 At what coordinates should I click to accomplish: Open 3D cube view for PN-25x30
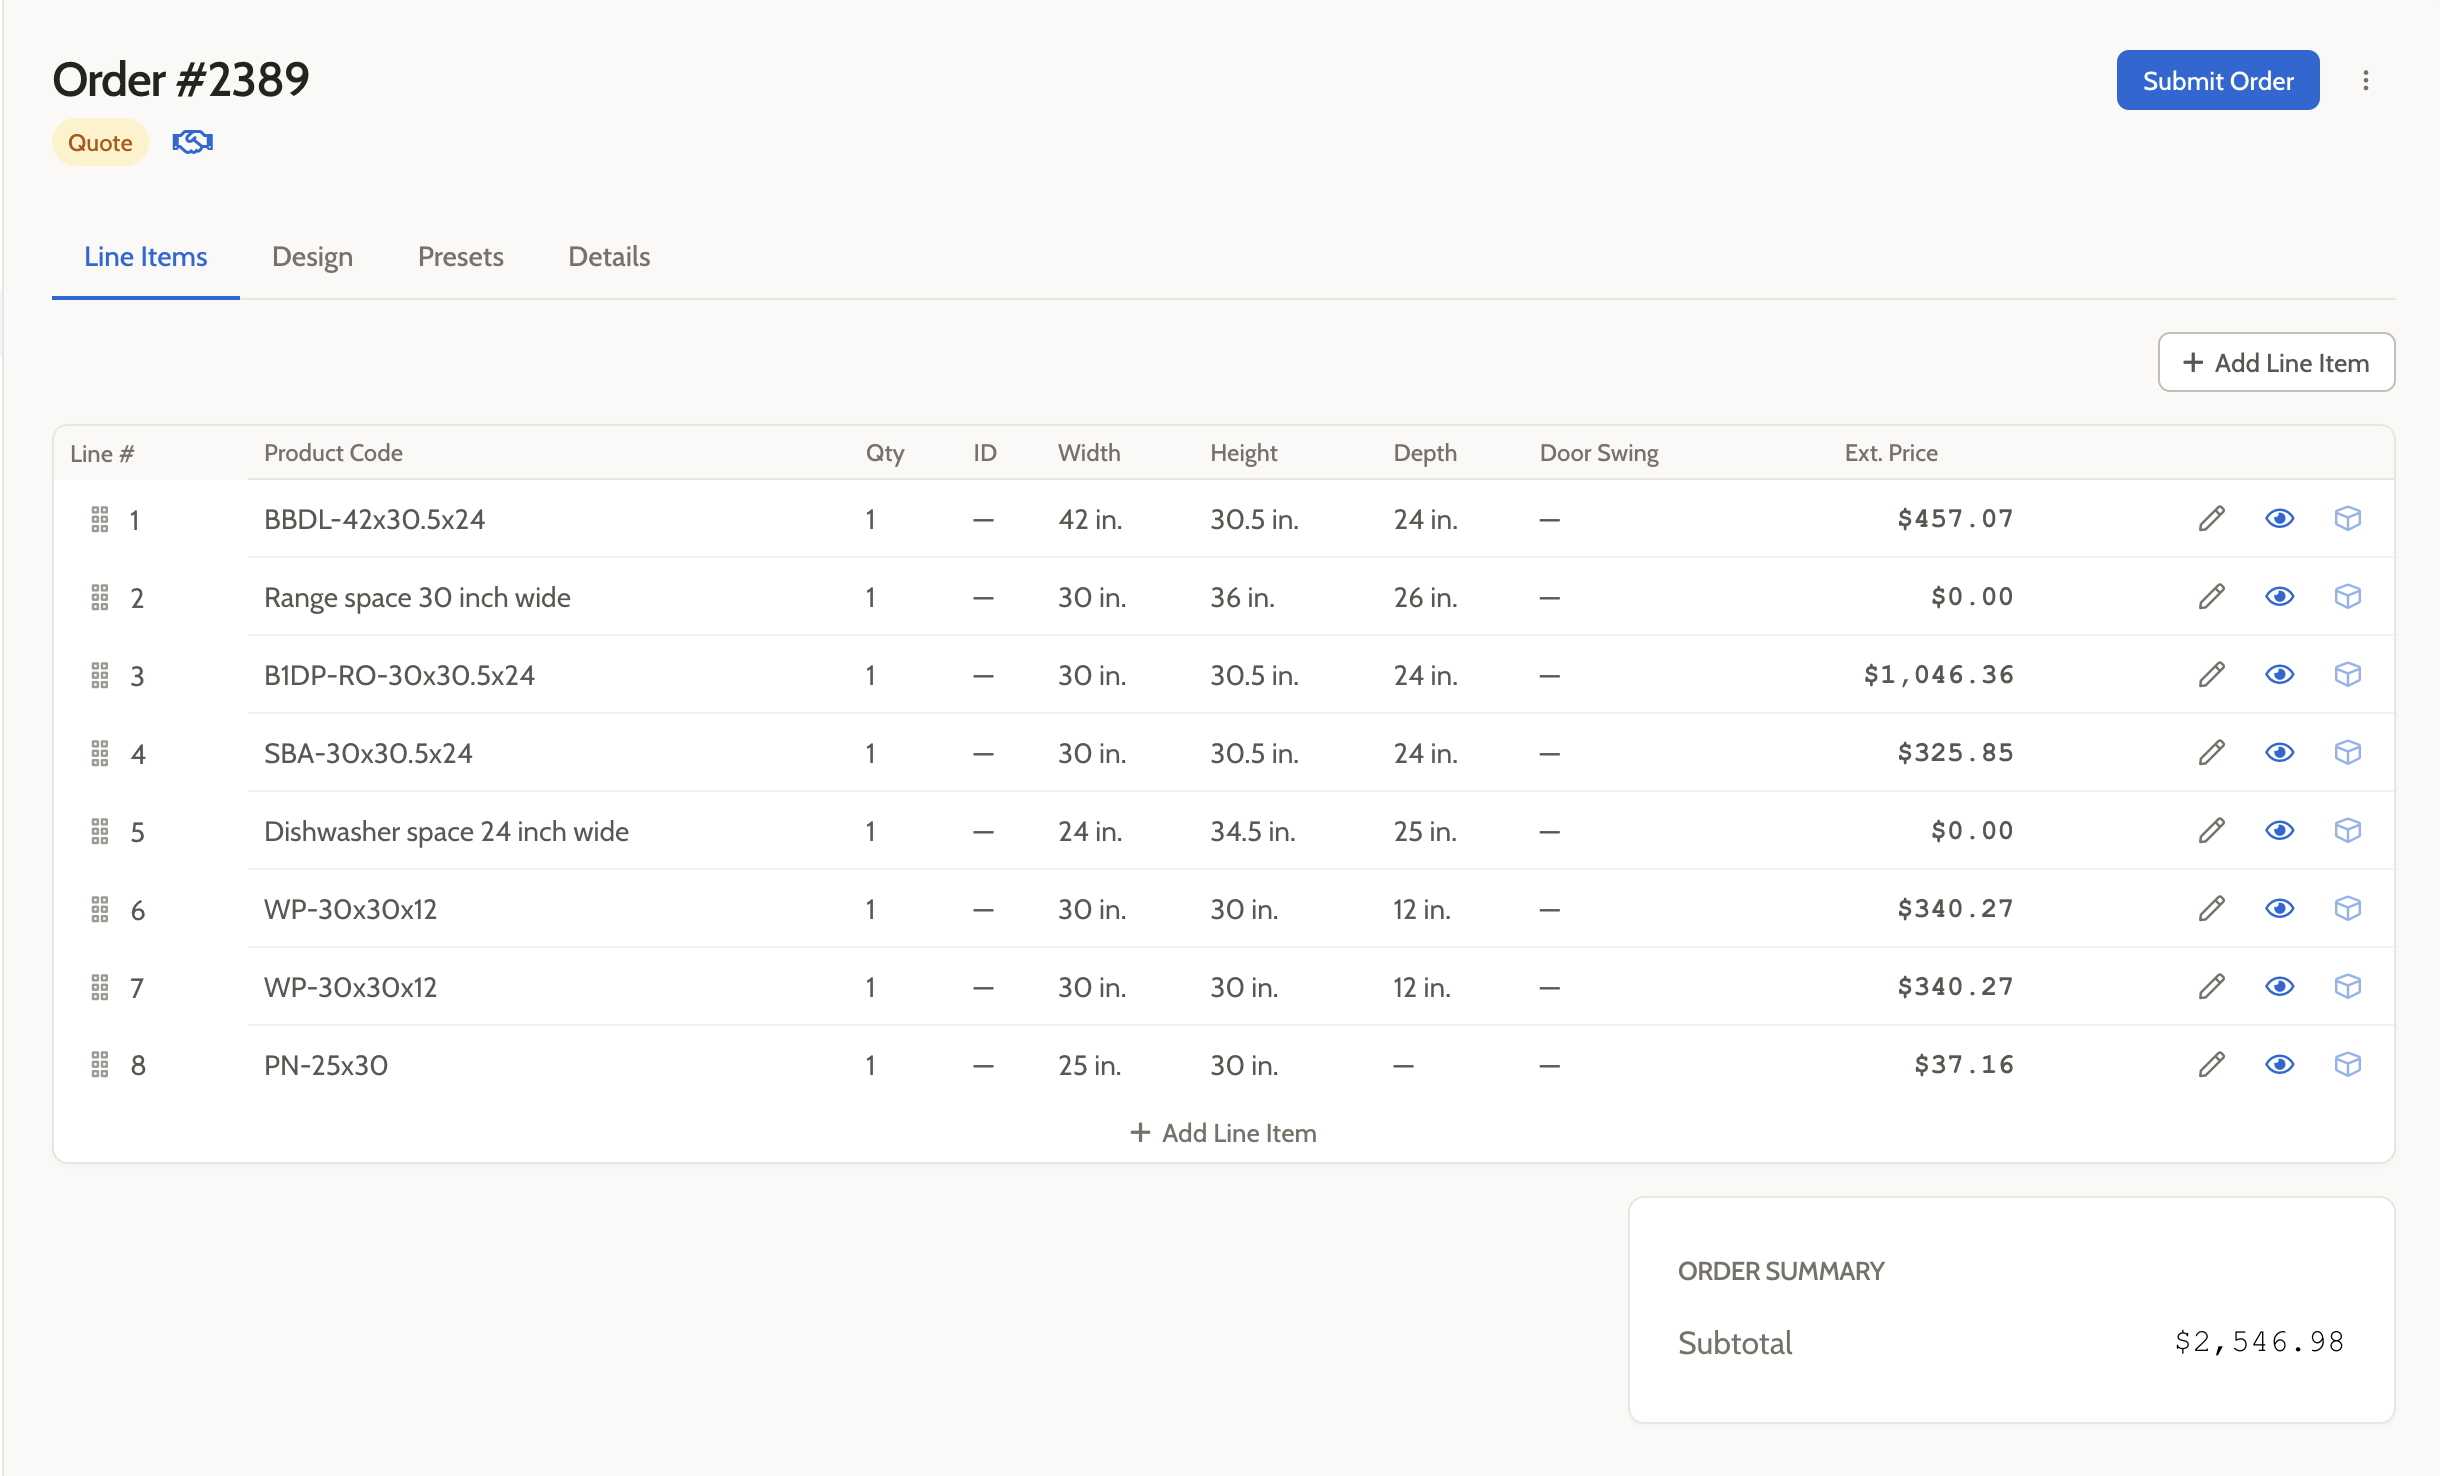(2348, 1064)
